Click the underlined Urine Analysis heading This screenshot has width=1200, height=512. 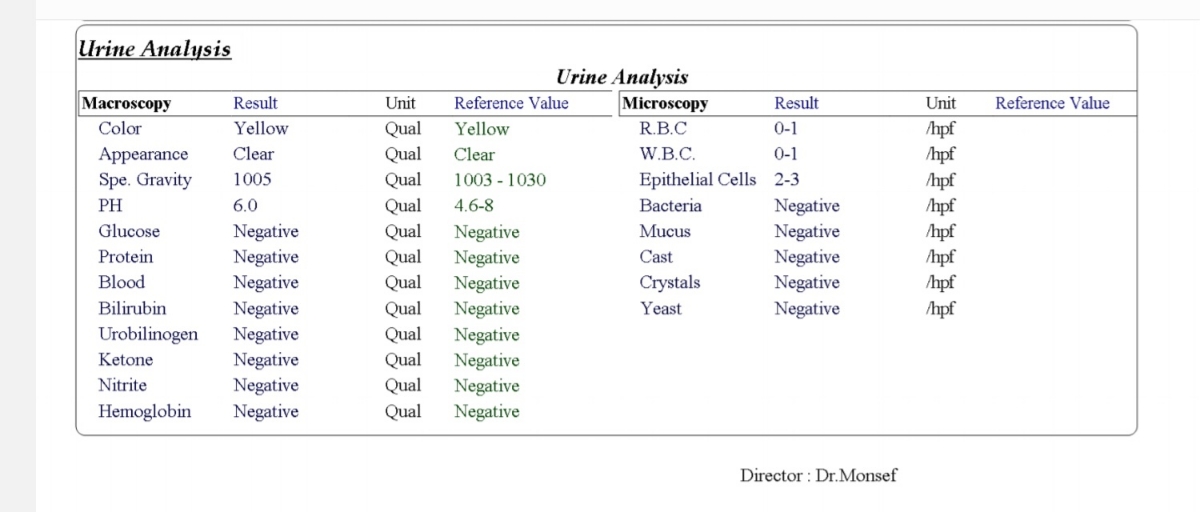tap(154, 49)
